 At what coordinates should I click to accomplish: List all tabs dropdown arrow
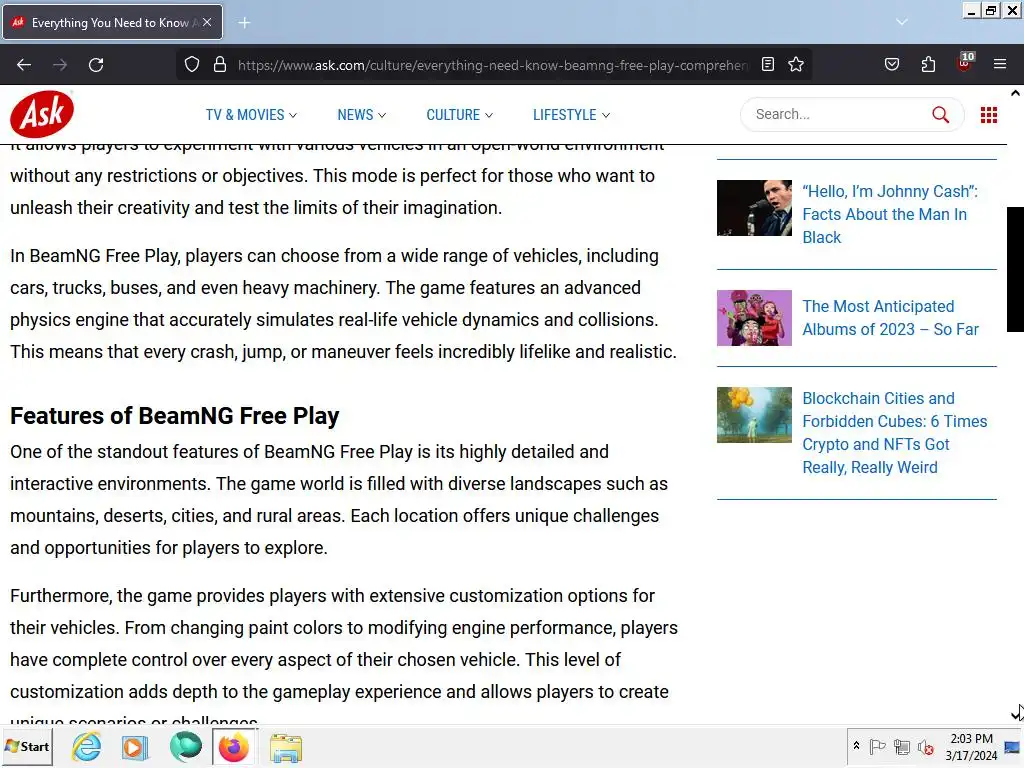902,22
